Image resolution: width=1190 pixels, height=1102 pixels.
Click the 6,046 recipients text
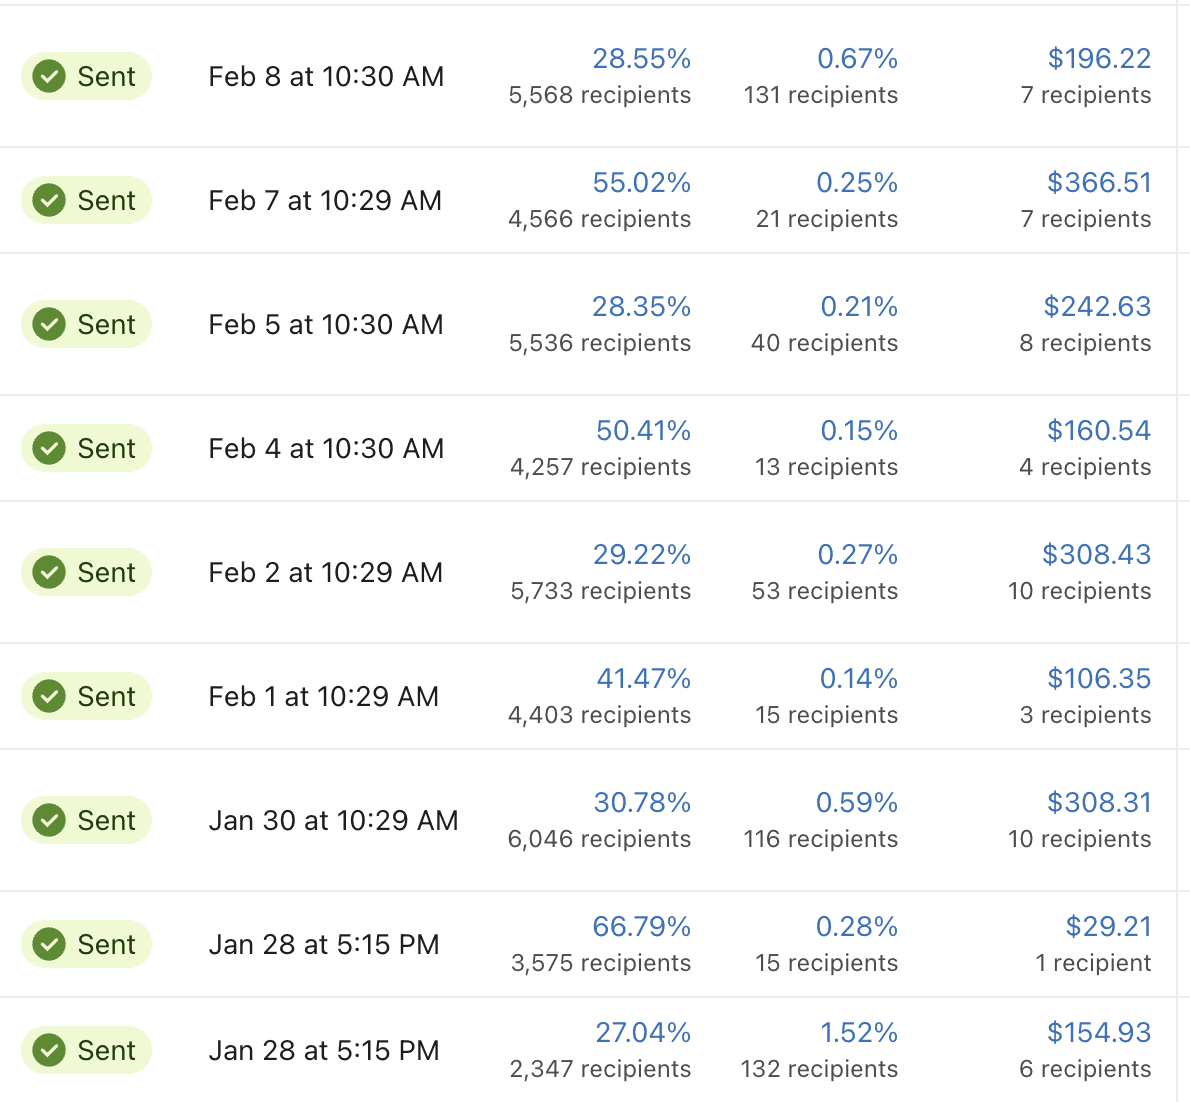[598, 839]
